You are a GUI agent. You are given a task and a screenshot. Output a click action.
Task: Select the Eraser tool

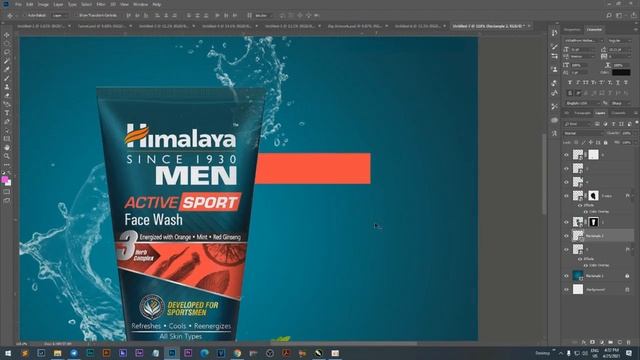[x=7, y=96]
